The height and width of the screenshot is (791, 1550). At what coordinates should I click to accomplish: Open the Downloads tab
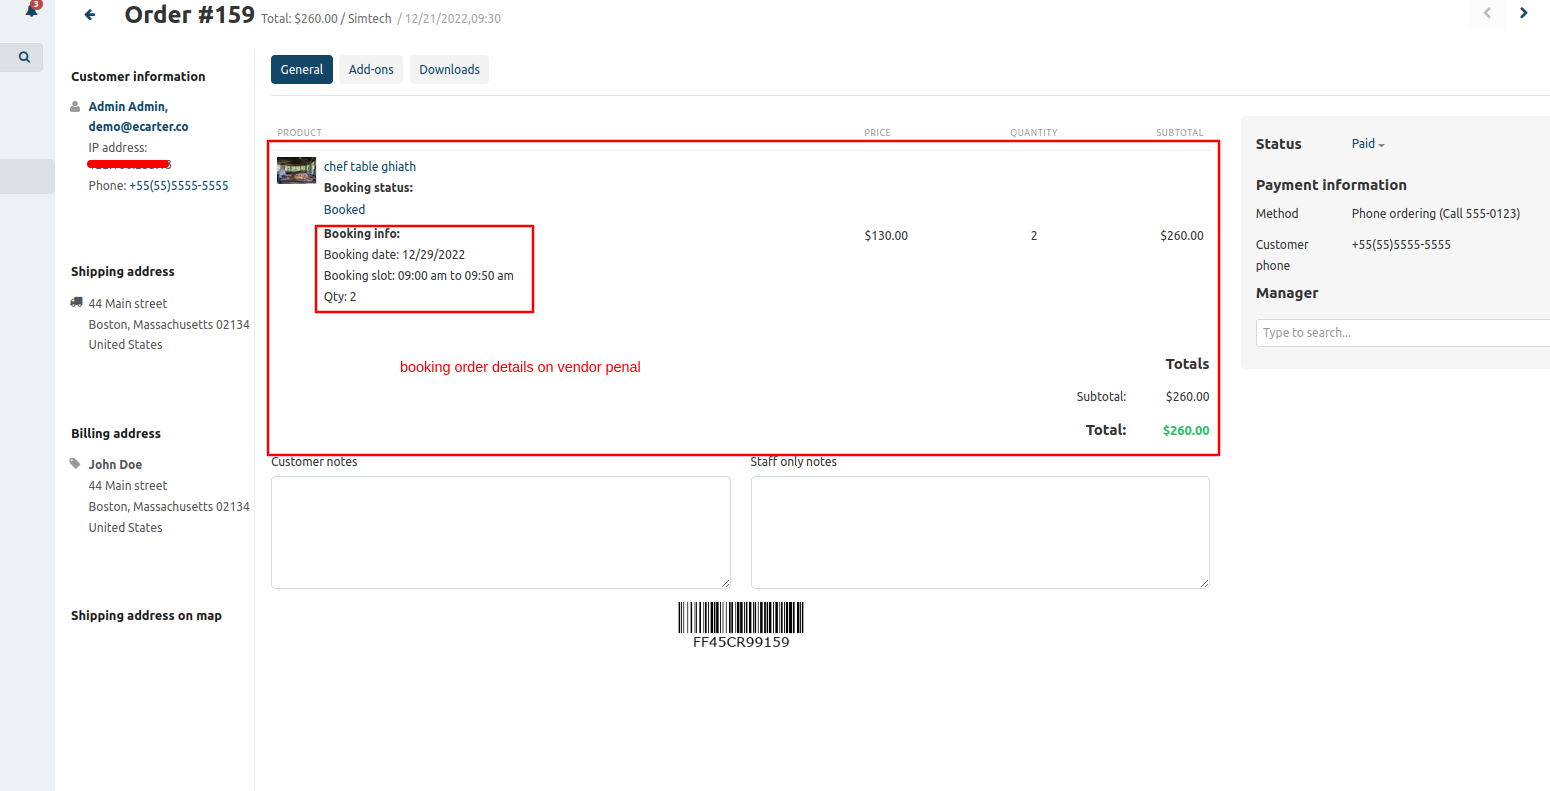click(449, 70)
